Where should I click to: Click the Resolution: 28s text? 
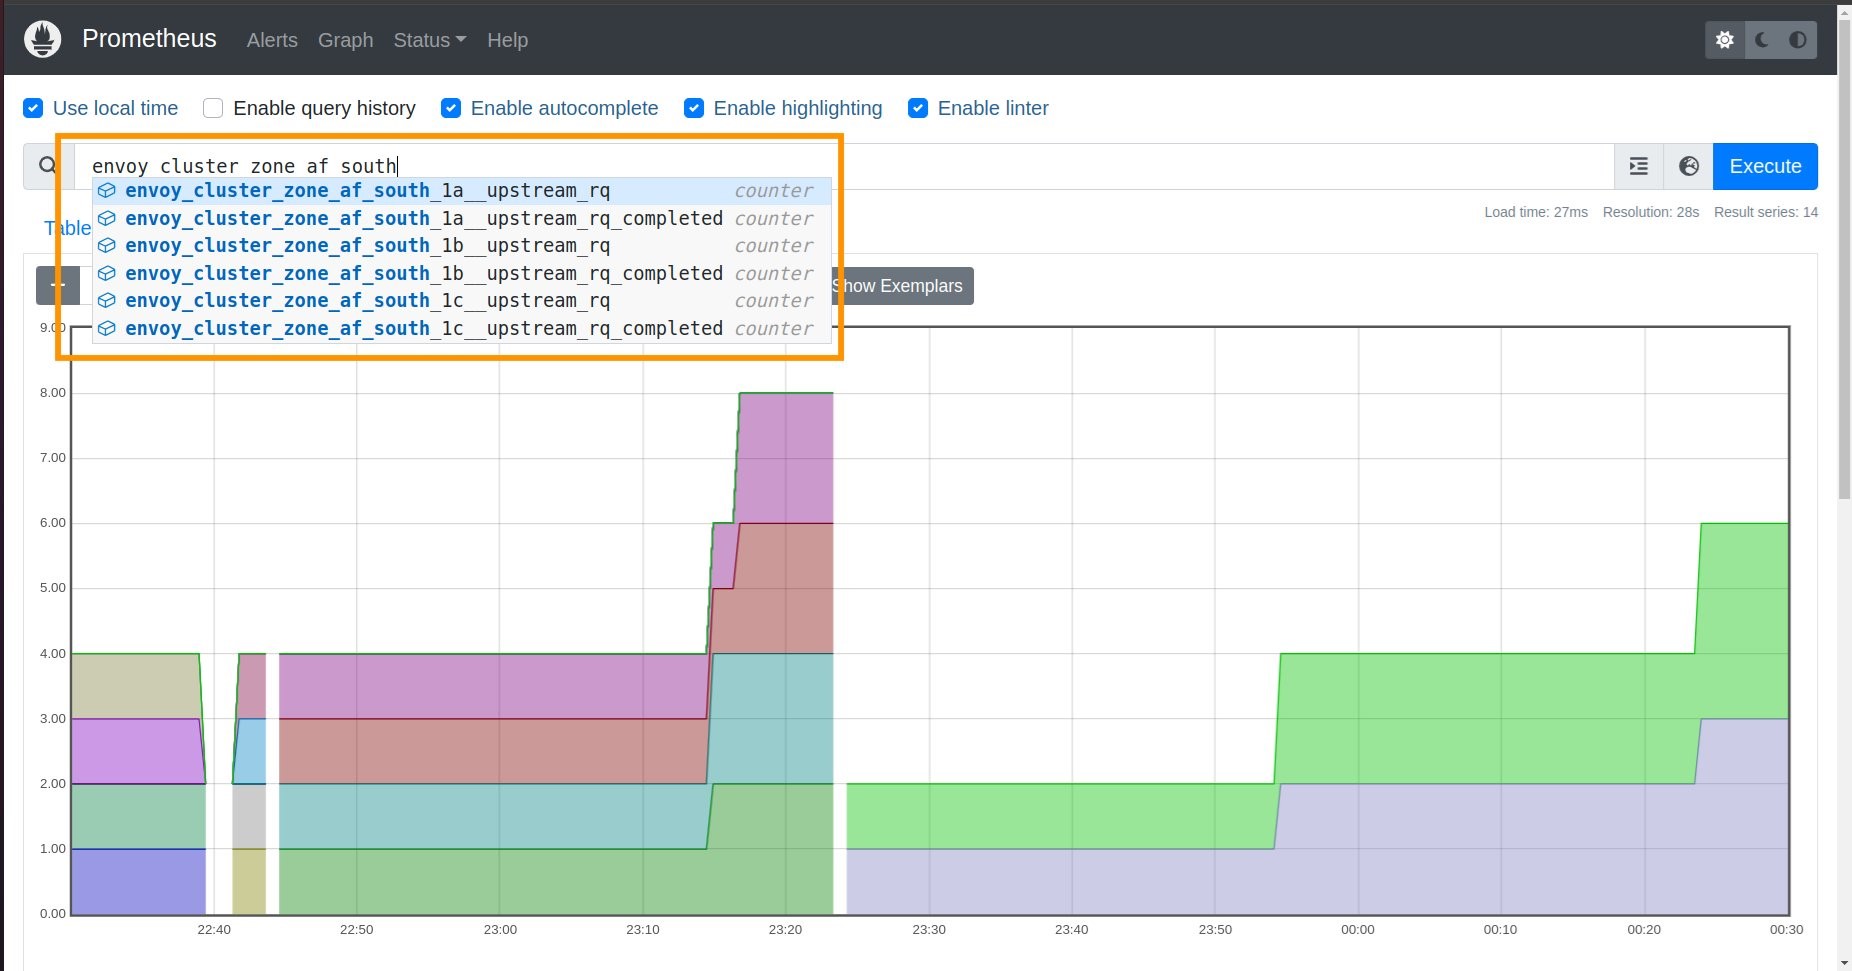pos(1651,212)
